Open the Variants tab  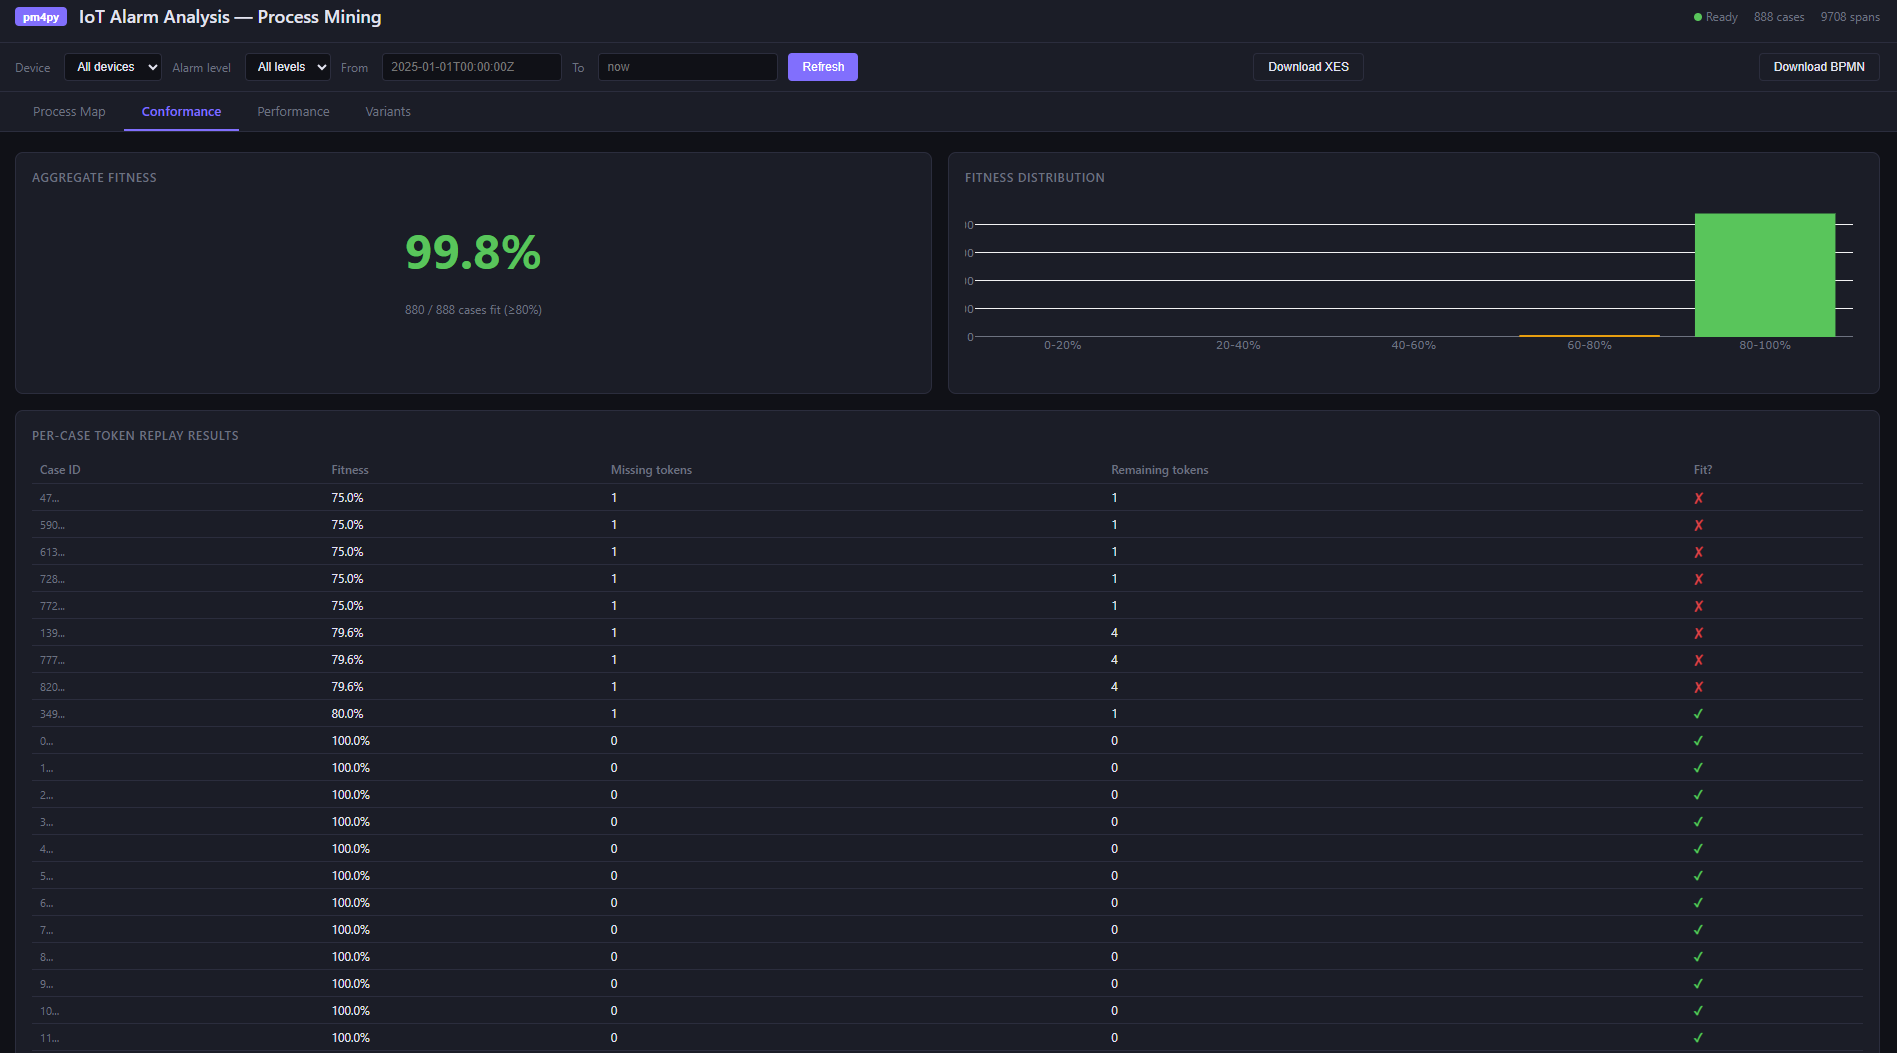pos(388,111)
